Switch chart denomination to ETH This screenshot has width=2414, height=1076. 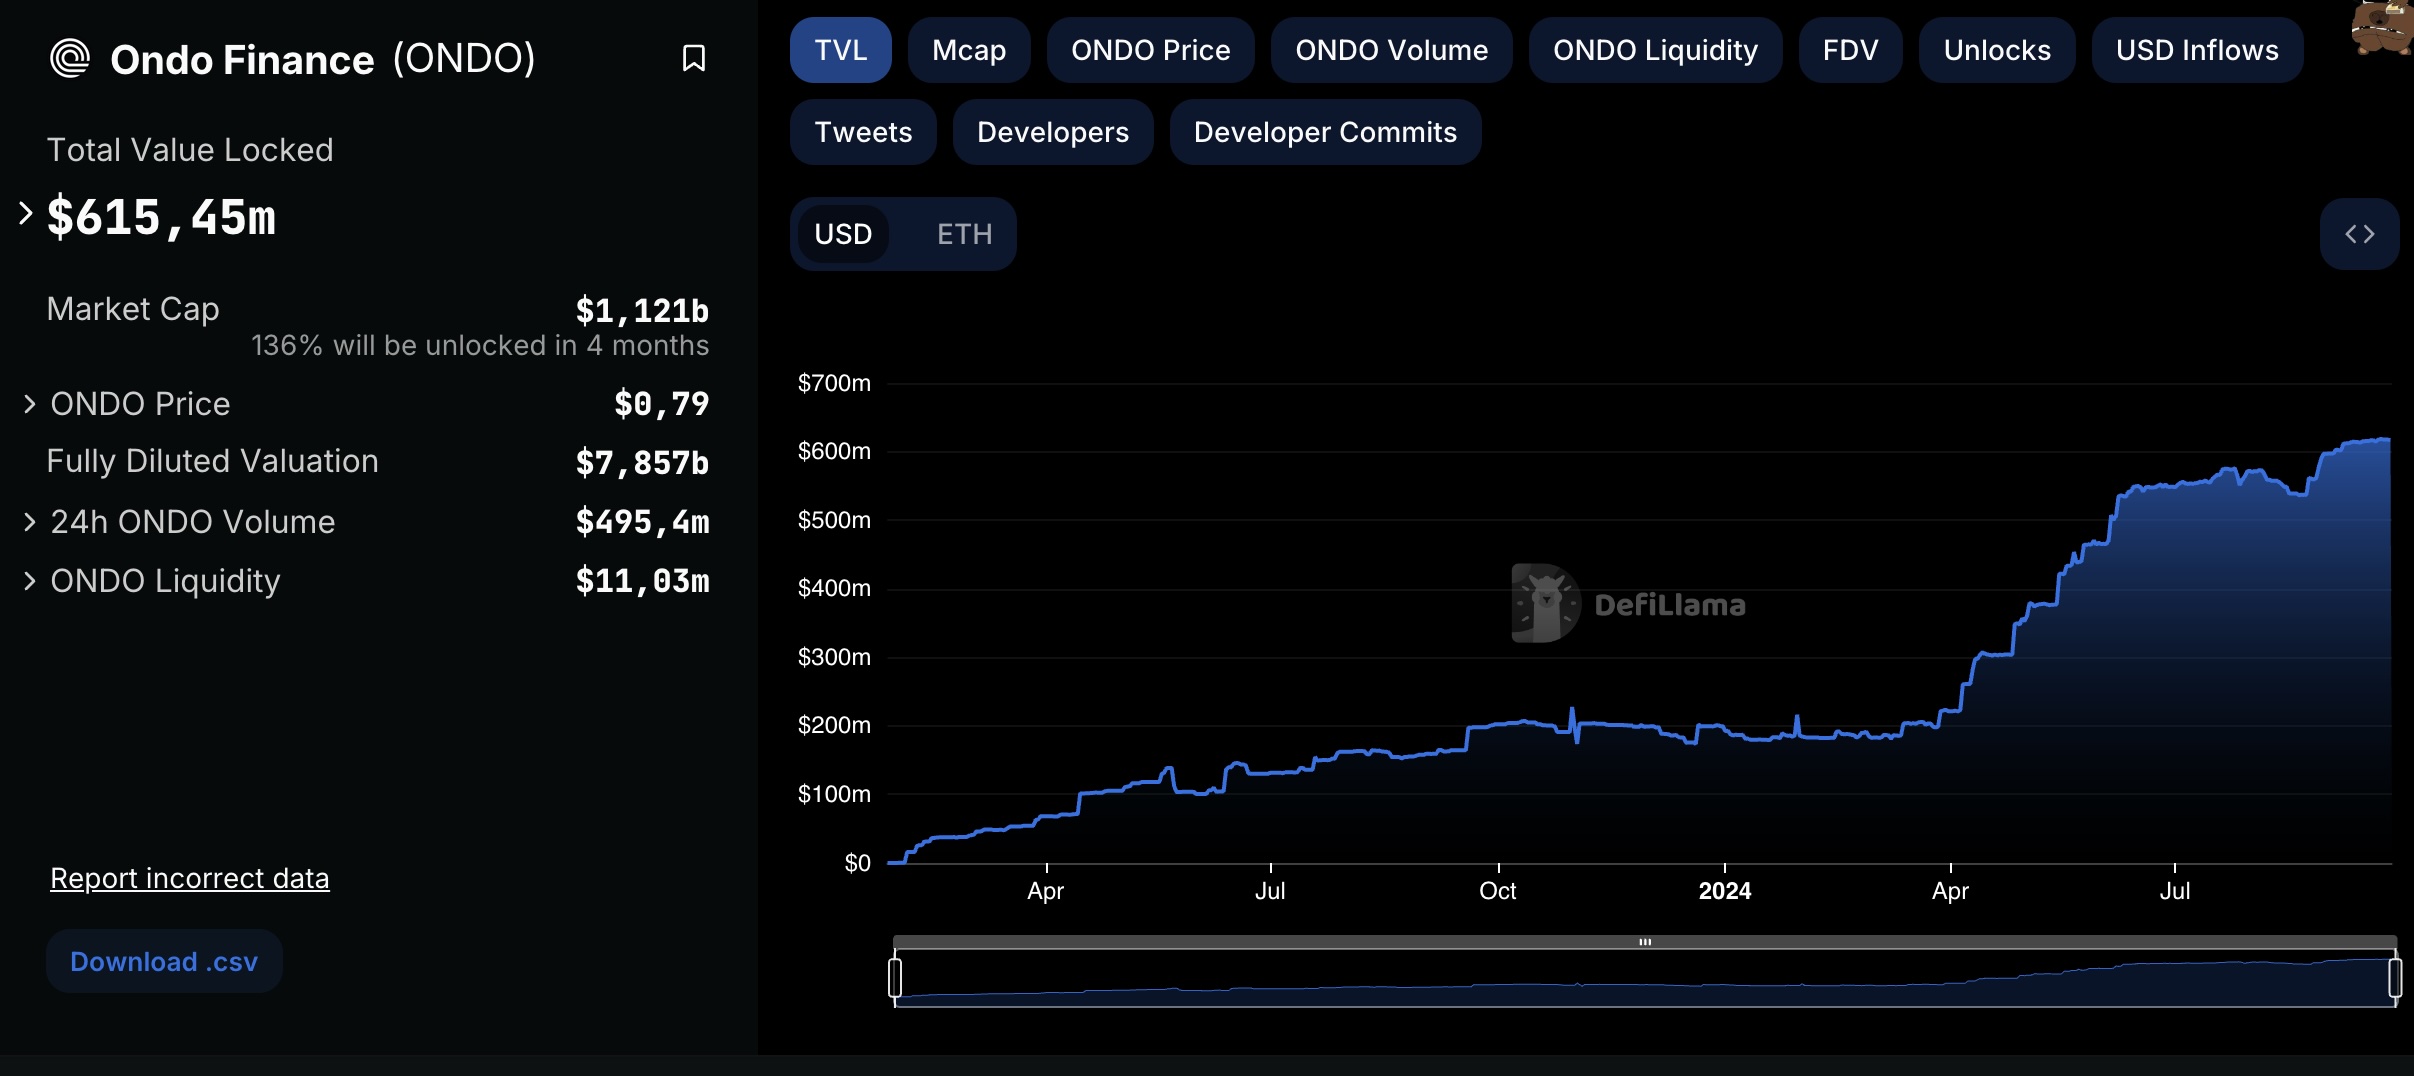point(964,234)
